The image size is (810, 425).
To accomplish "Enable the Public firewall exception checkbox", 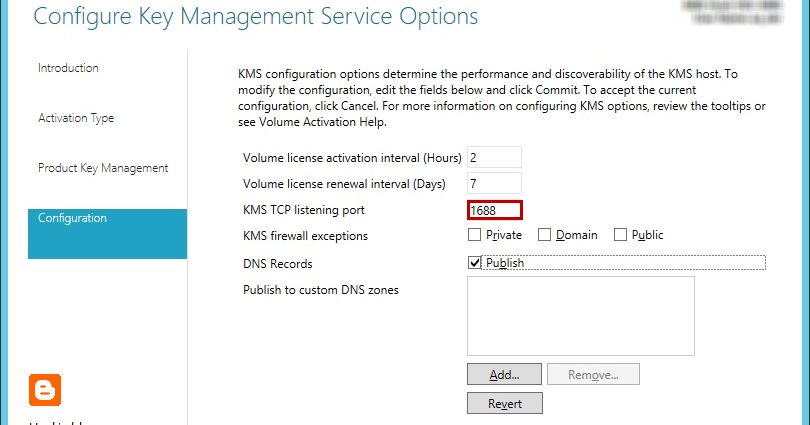I will 620,235.
